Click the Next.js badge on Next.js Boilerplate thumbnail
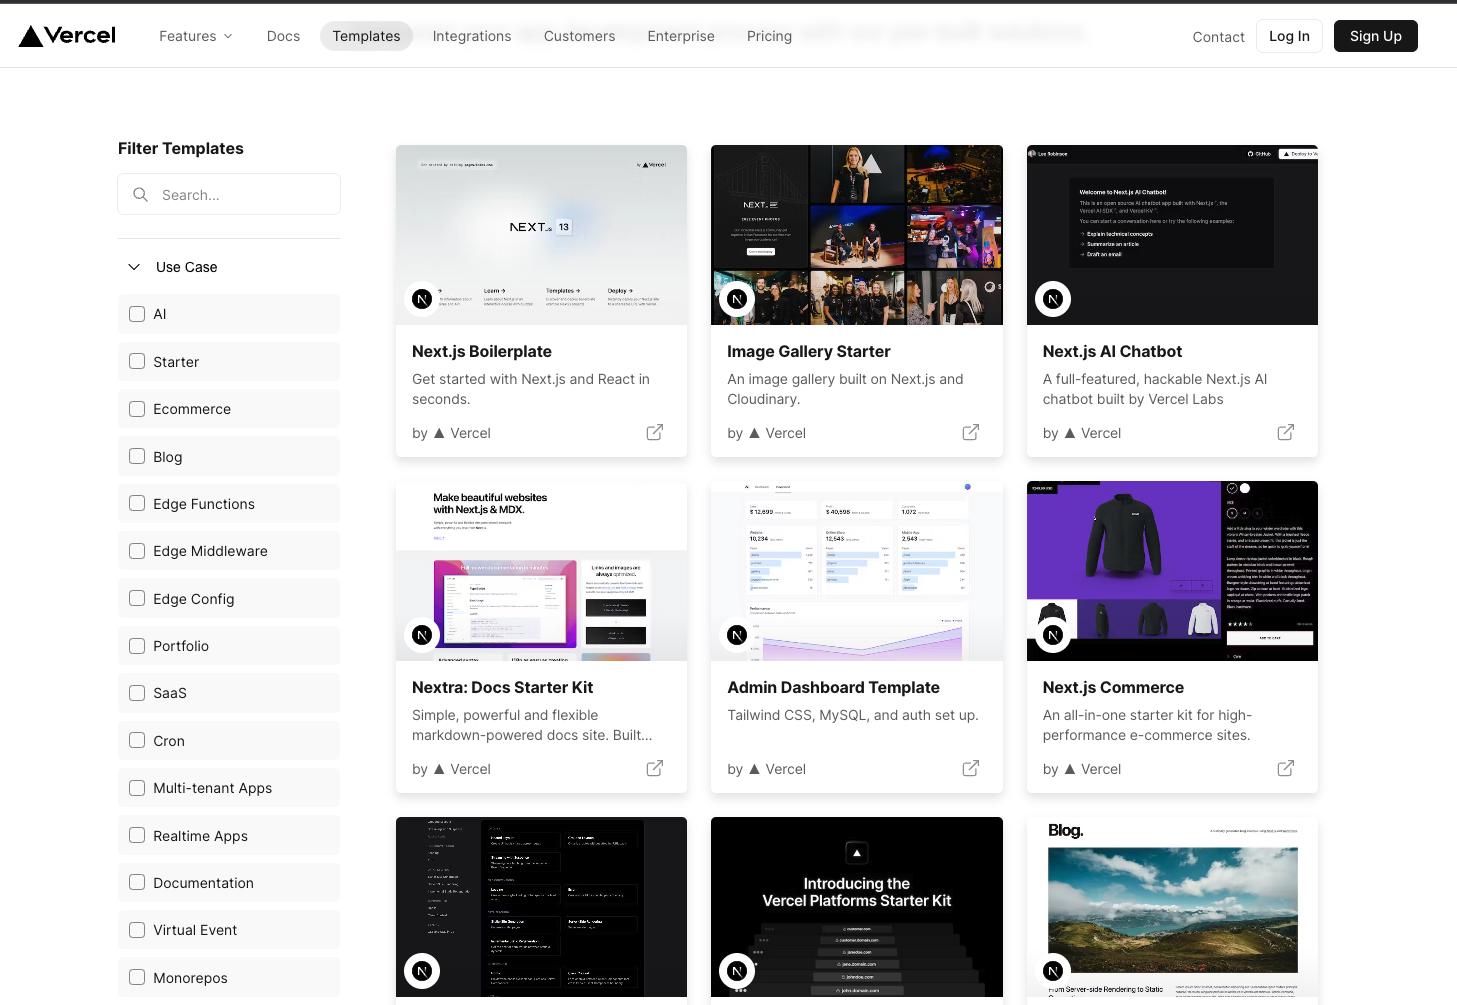This screenshot has height=1005, width=1457. point(422,299)
